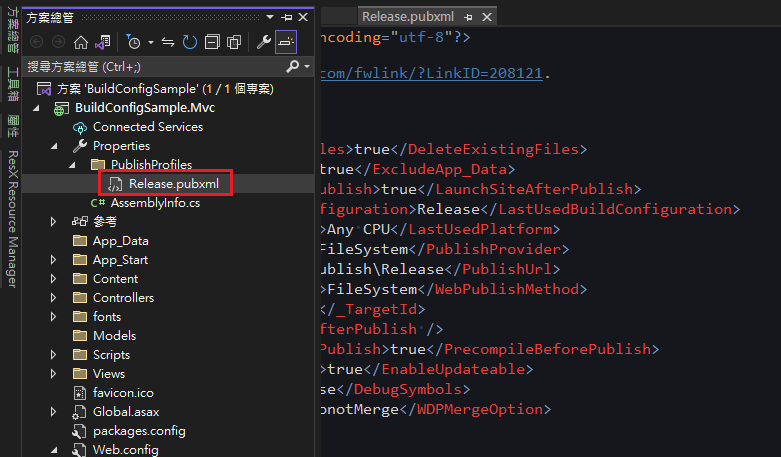Open the Pending Changes Filter dropdown arrow
The height and width of the screenshot is (457, 781).
pos(150,42)
